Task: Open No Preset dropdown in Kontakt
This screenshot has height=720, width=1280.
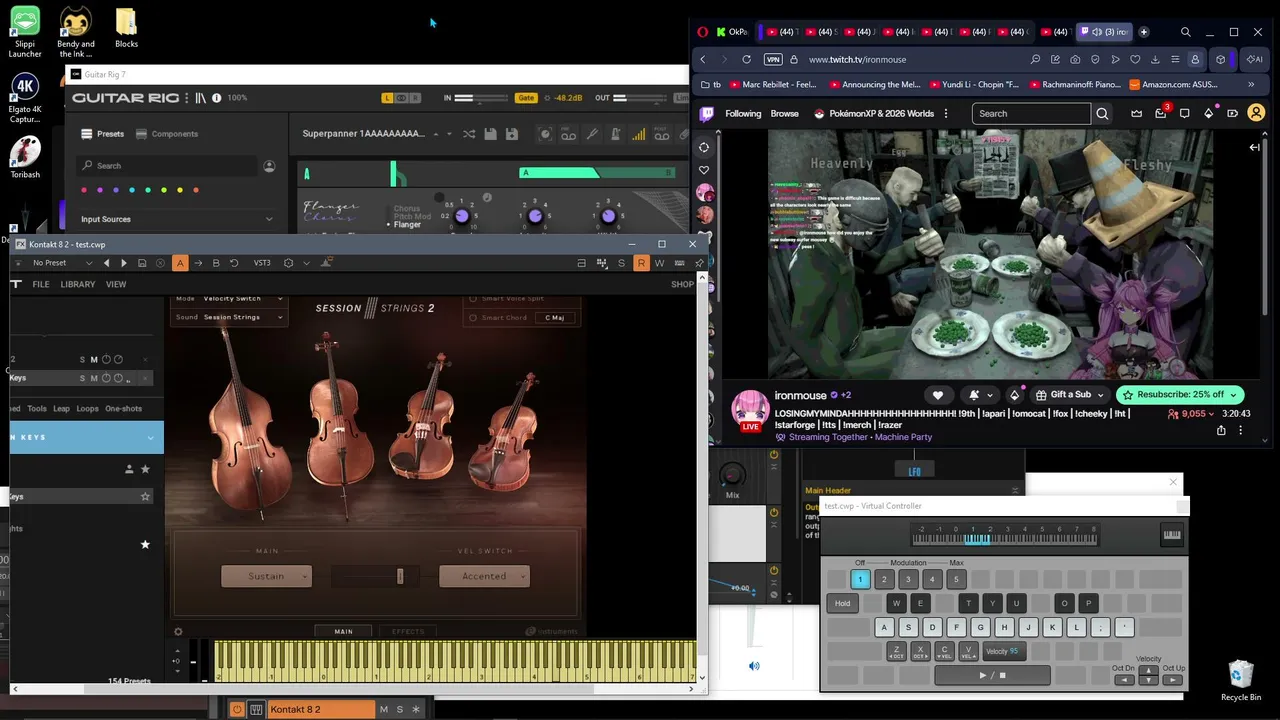Action: (62, 263)
